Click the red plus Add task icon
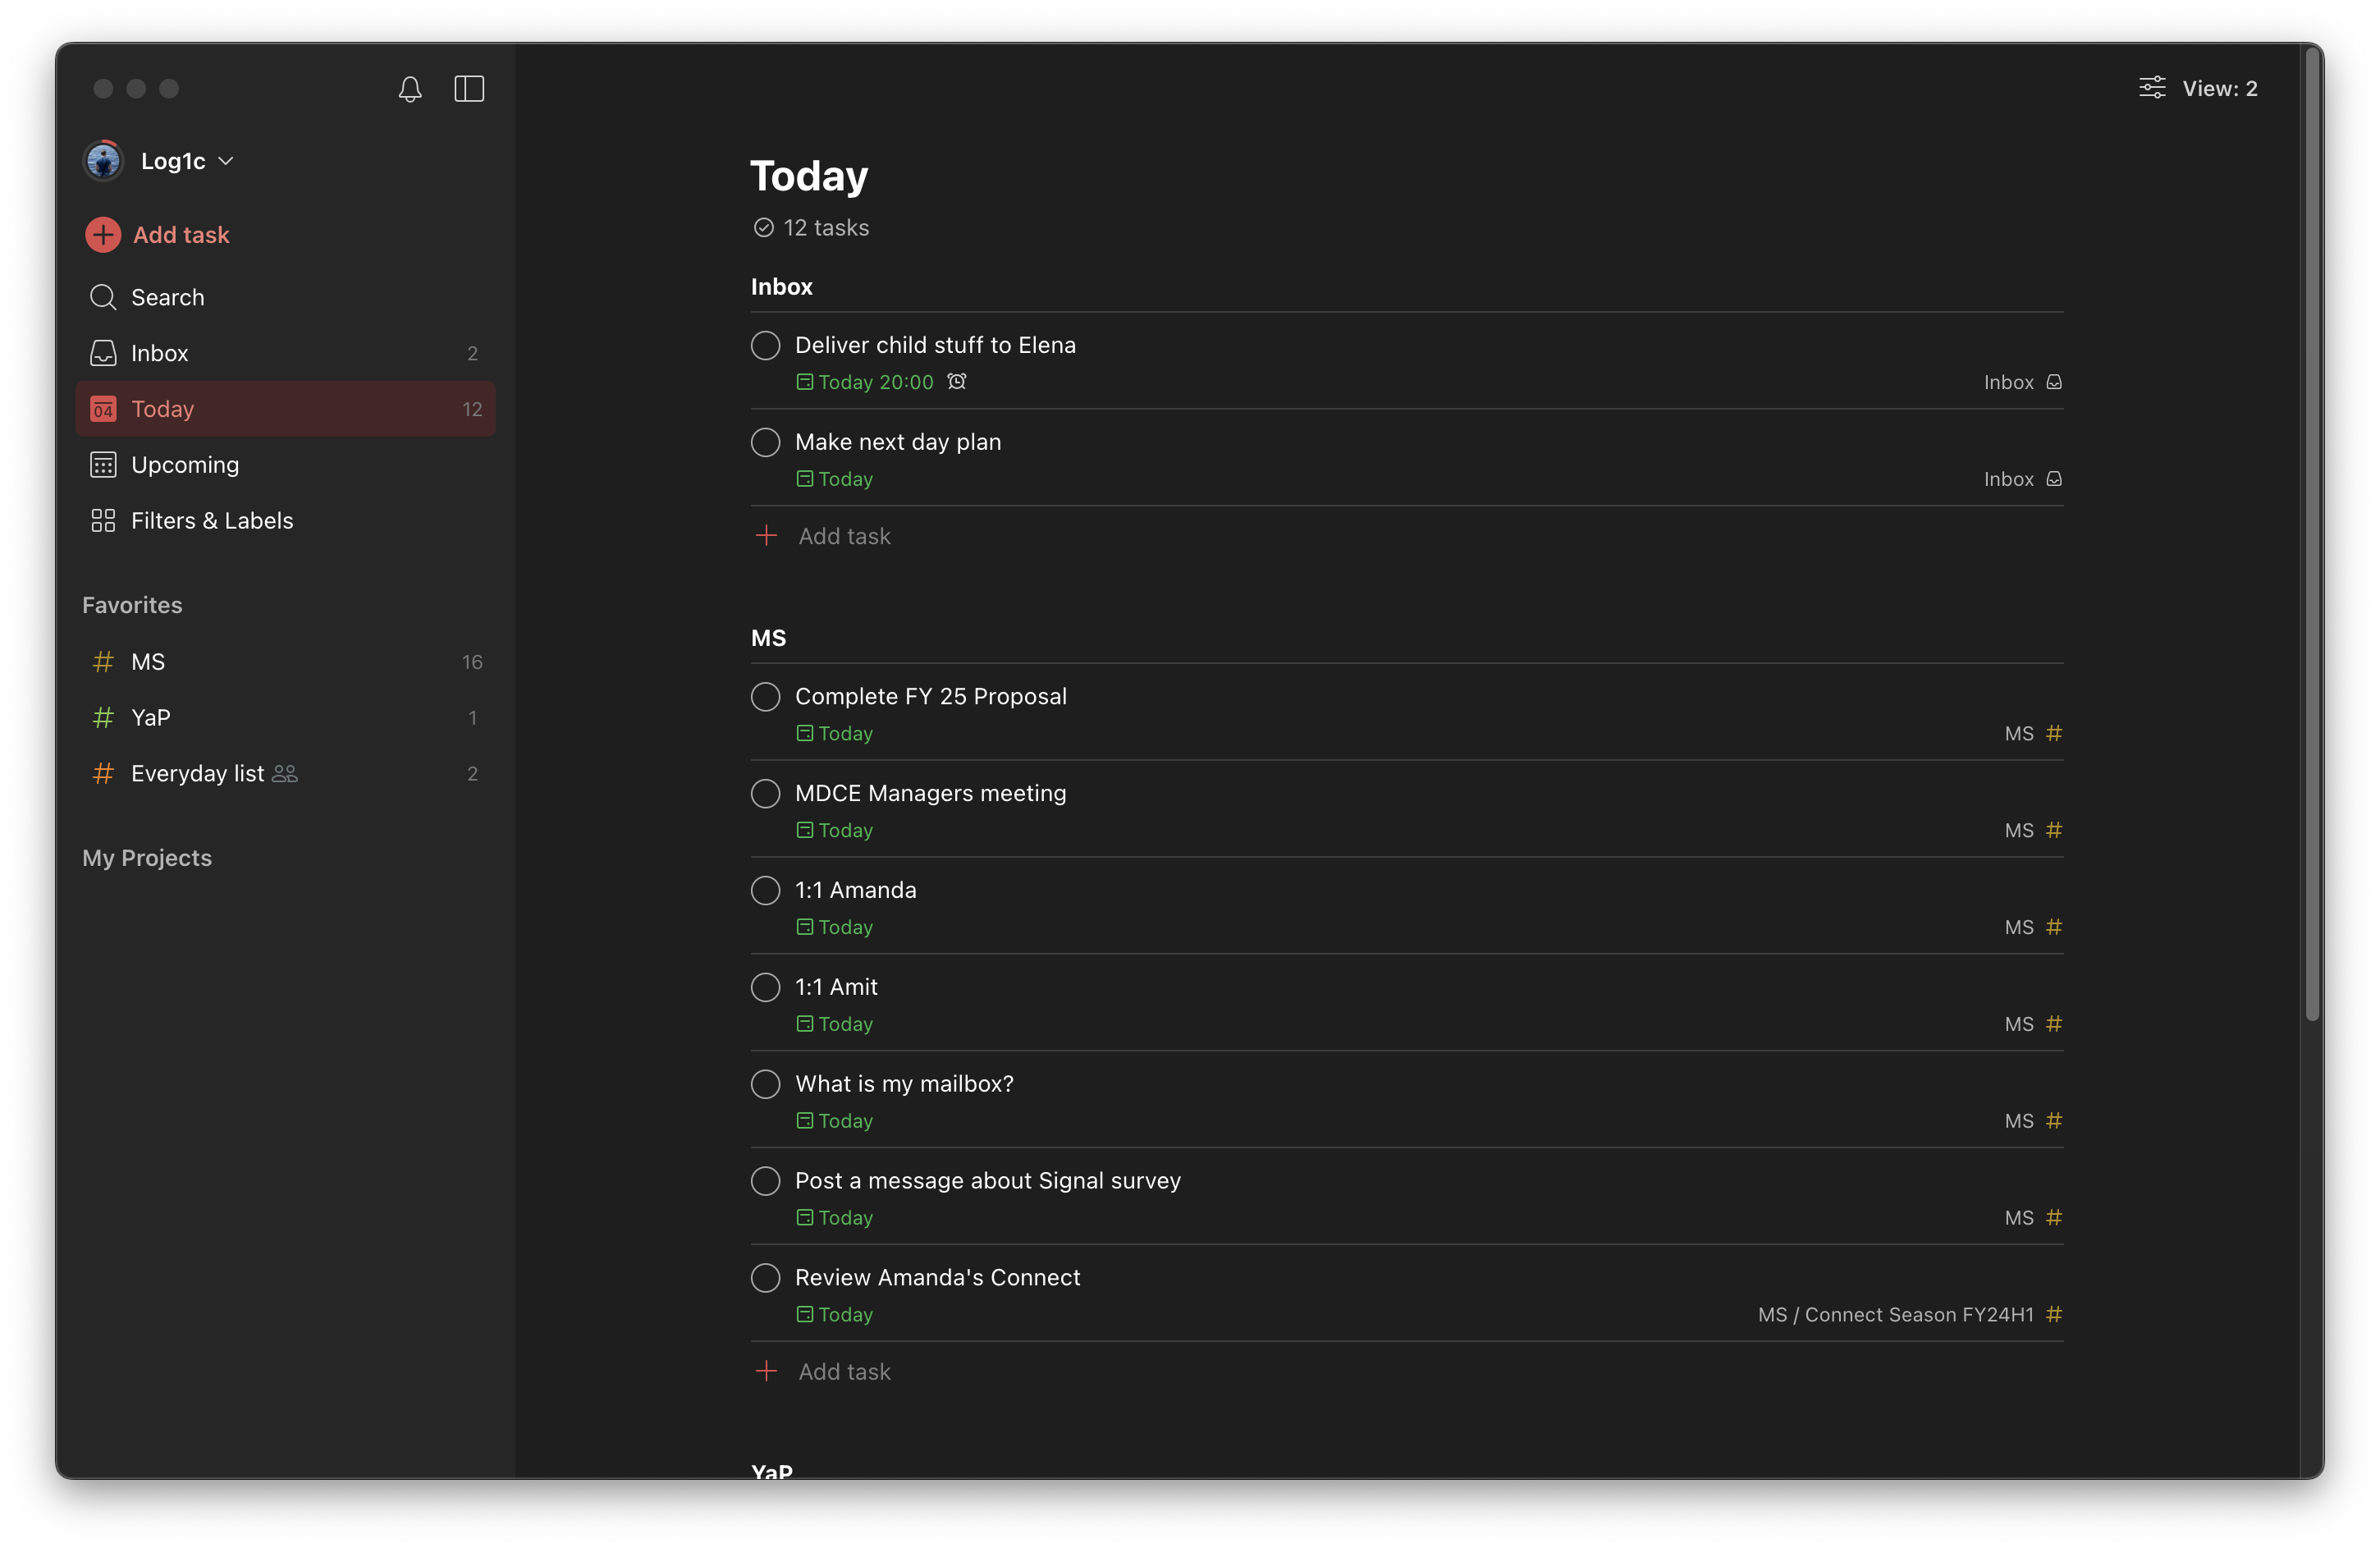The width and height of the screenshot is (2380, 1548). (103, 235)
